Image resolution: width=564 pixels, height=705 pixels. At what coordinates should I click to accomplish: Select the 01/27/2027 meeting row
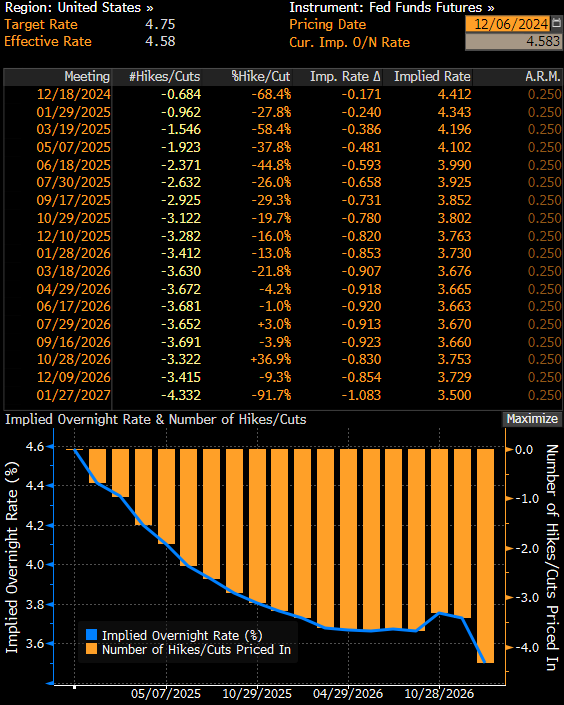click(282, 395)
